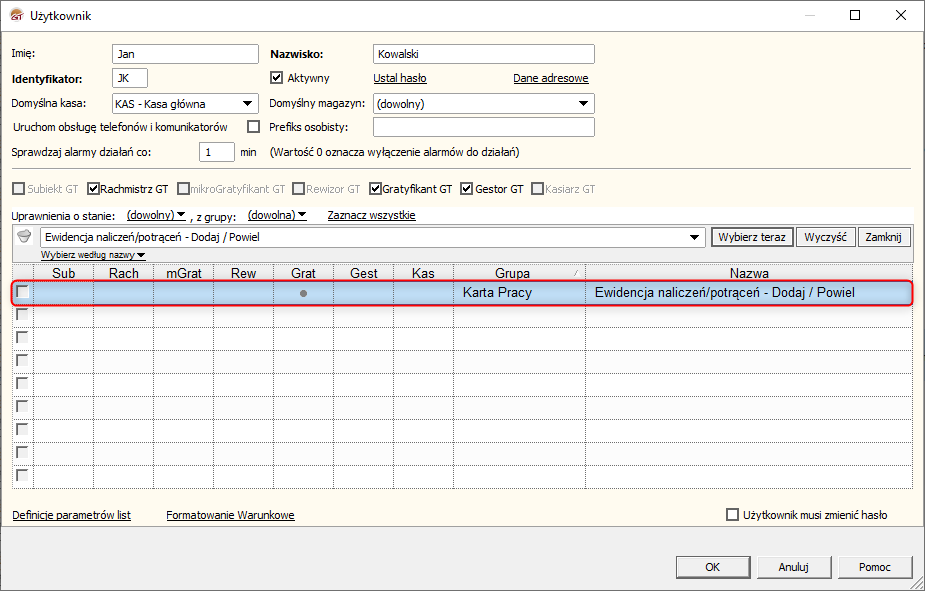
Task: Click the Nazwisko field containing Kowalski
Action: coord(484,54)
